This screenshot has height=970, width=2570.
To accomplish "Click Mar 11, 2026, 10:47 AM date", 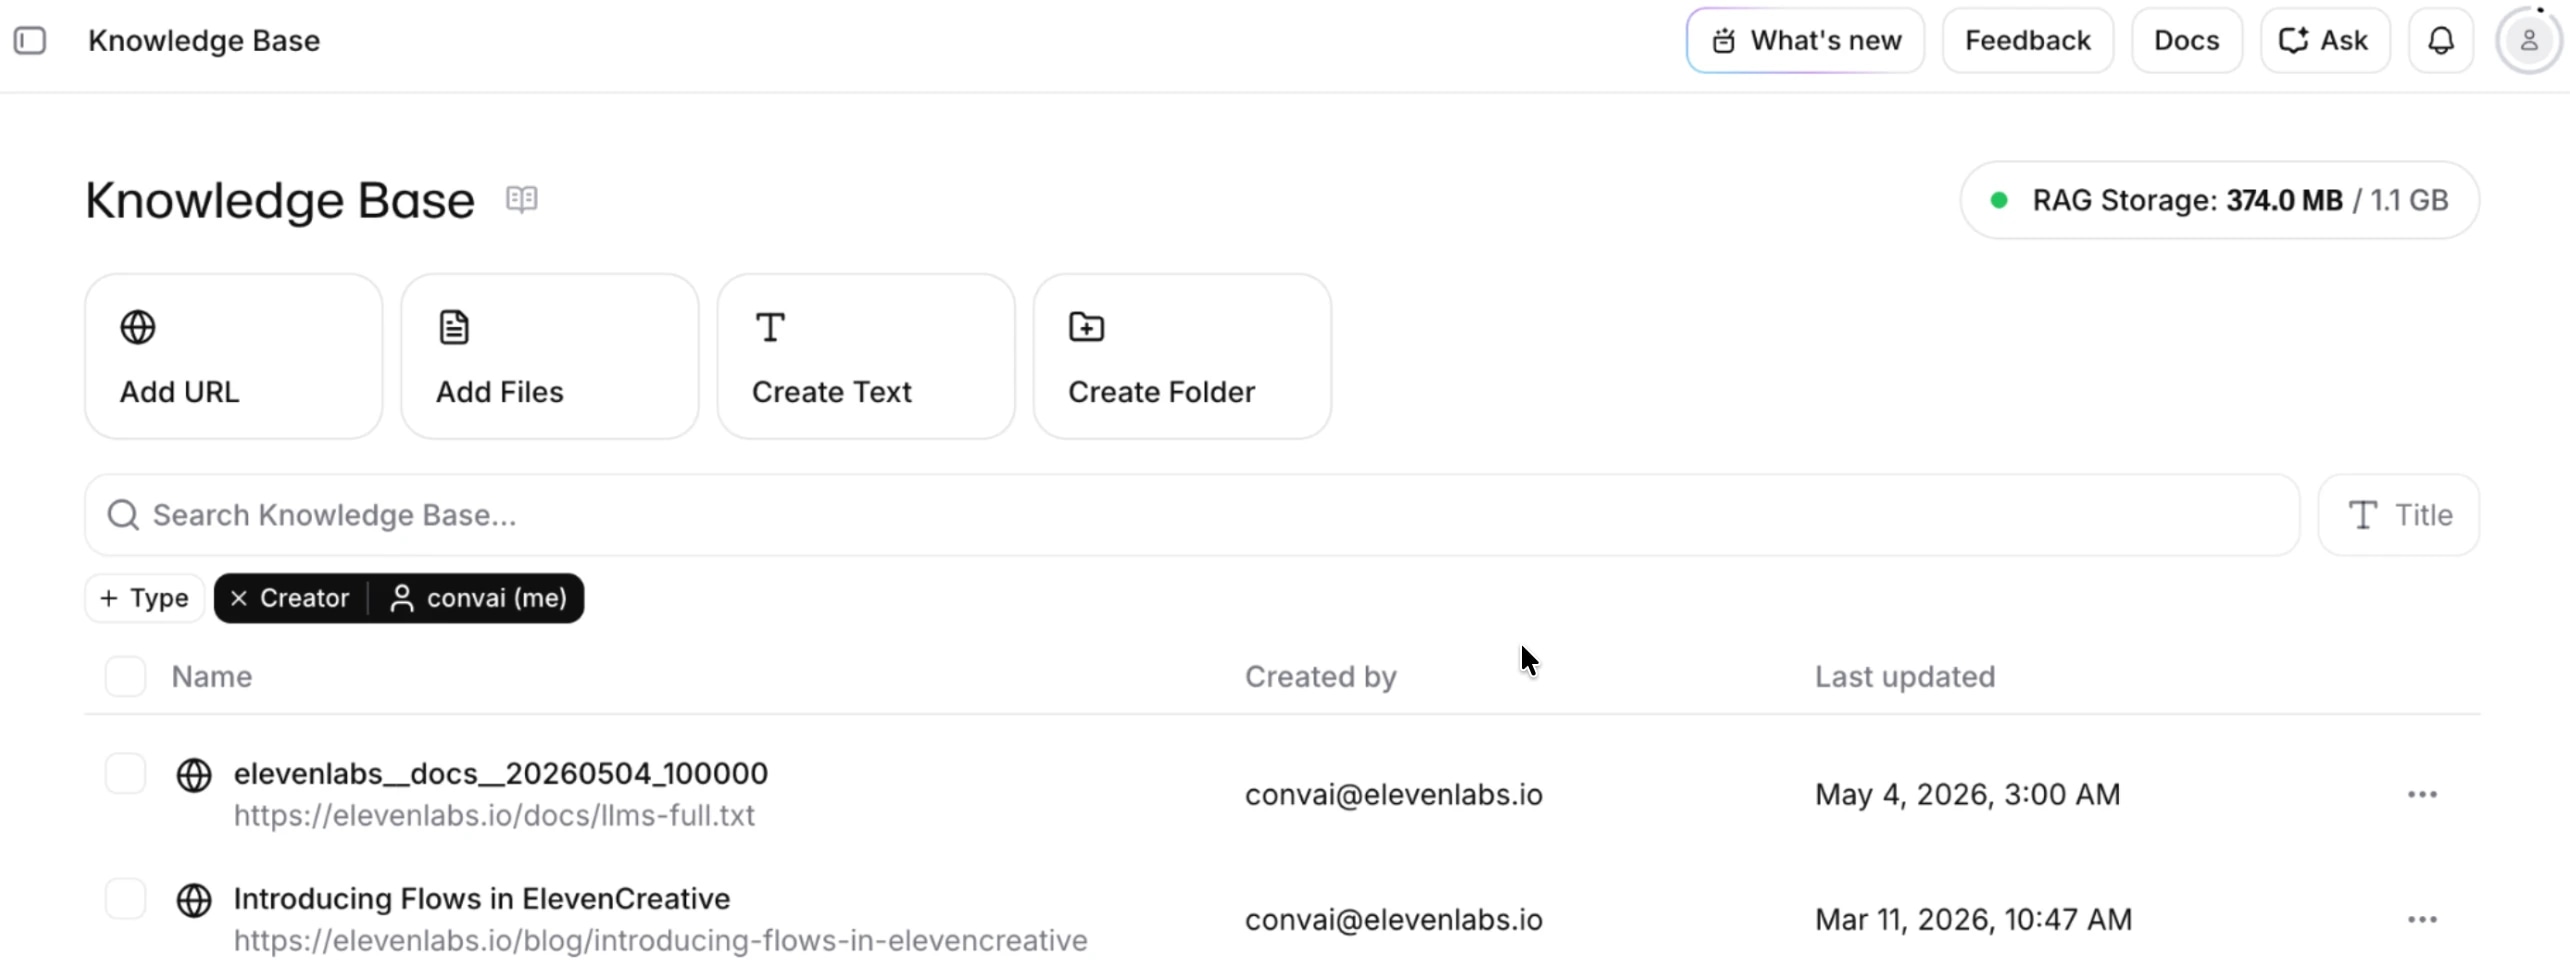I will [1973, 919].
